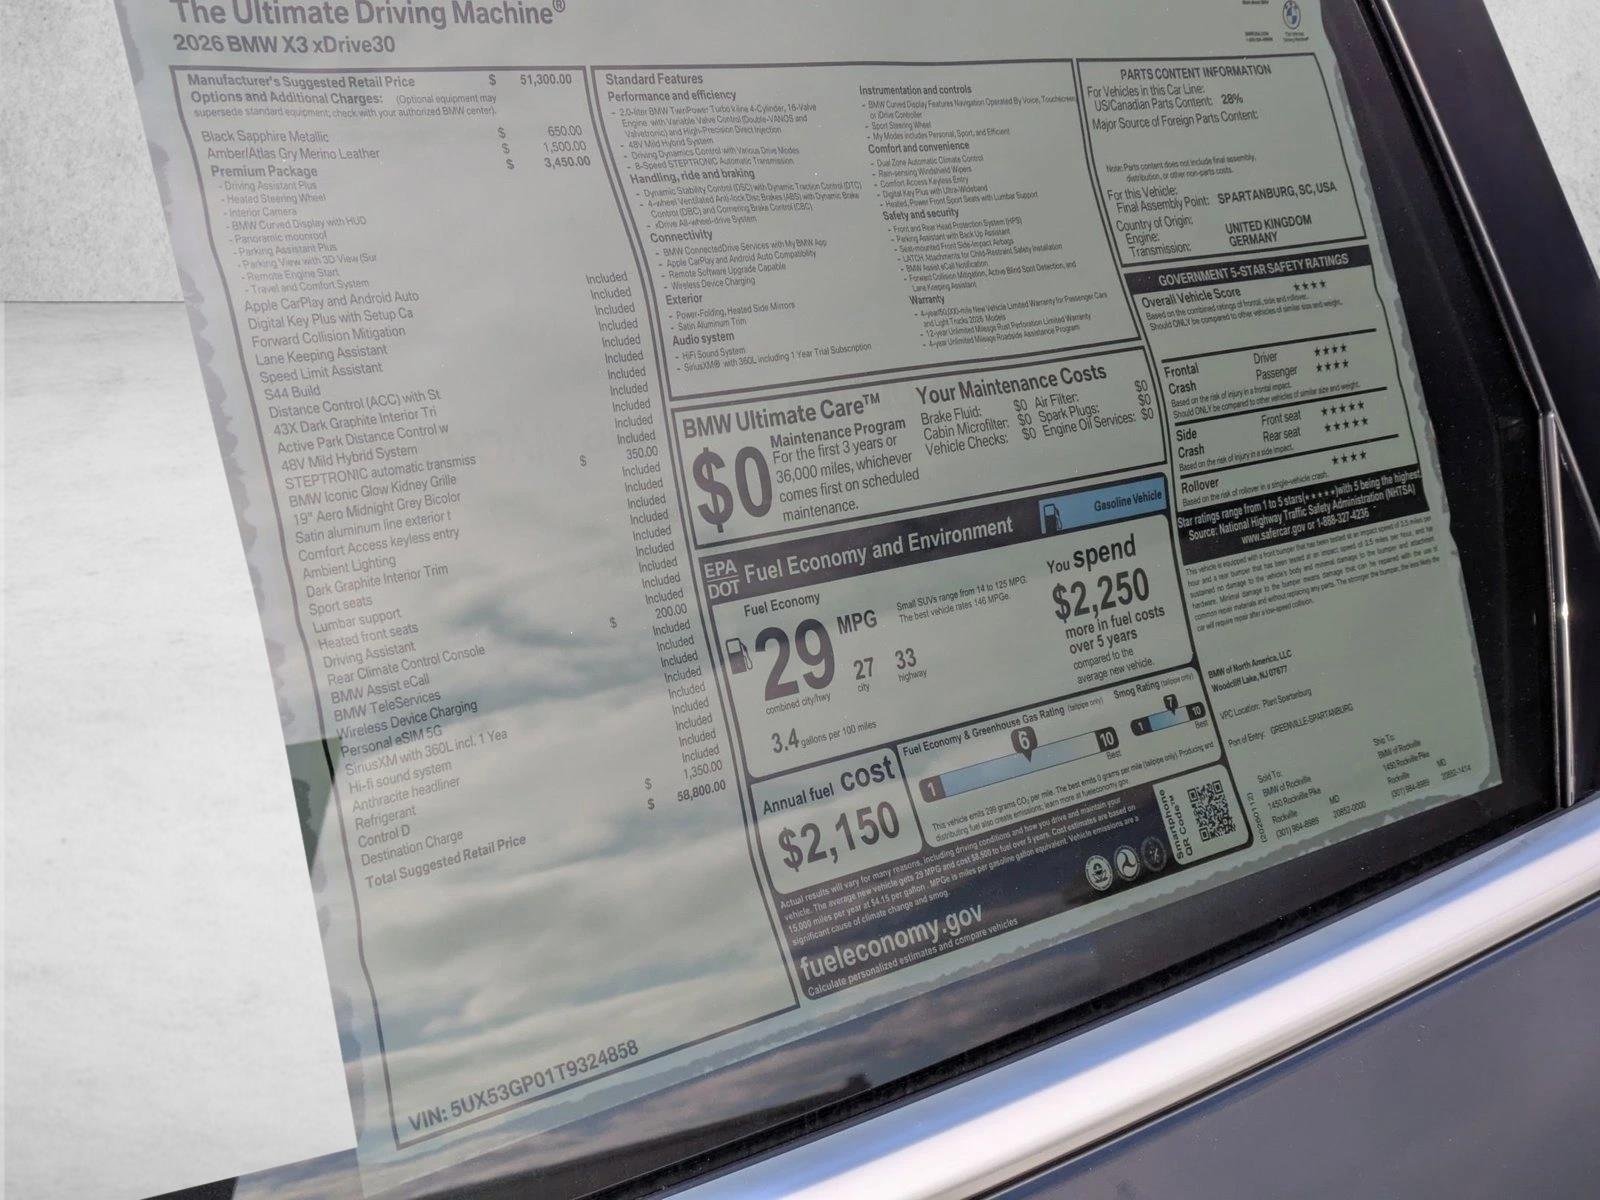Click 'Total Suggested Retail Price' line
This screenshot has width=1600, height=1200.
[446, 861]
